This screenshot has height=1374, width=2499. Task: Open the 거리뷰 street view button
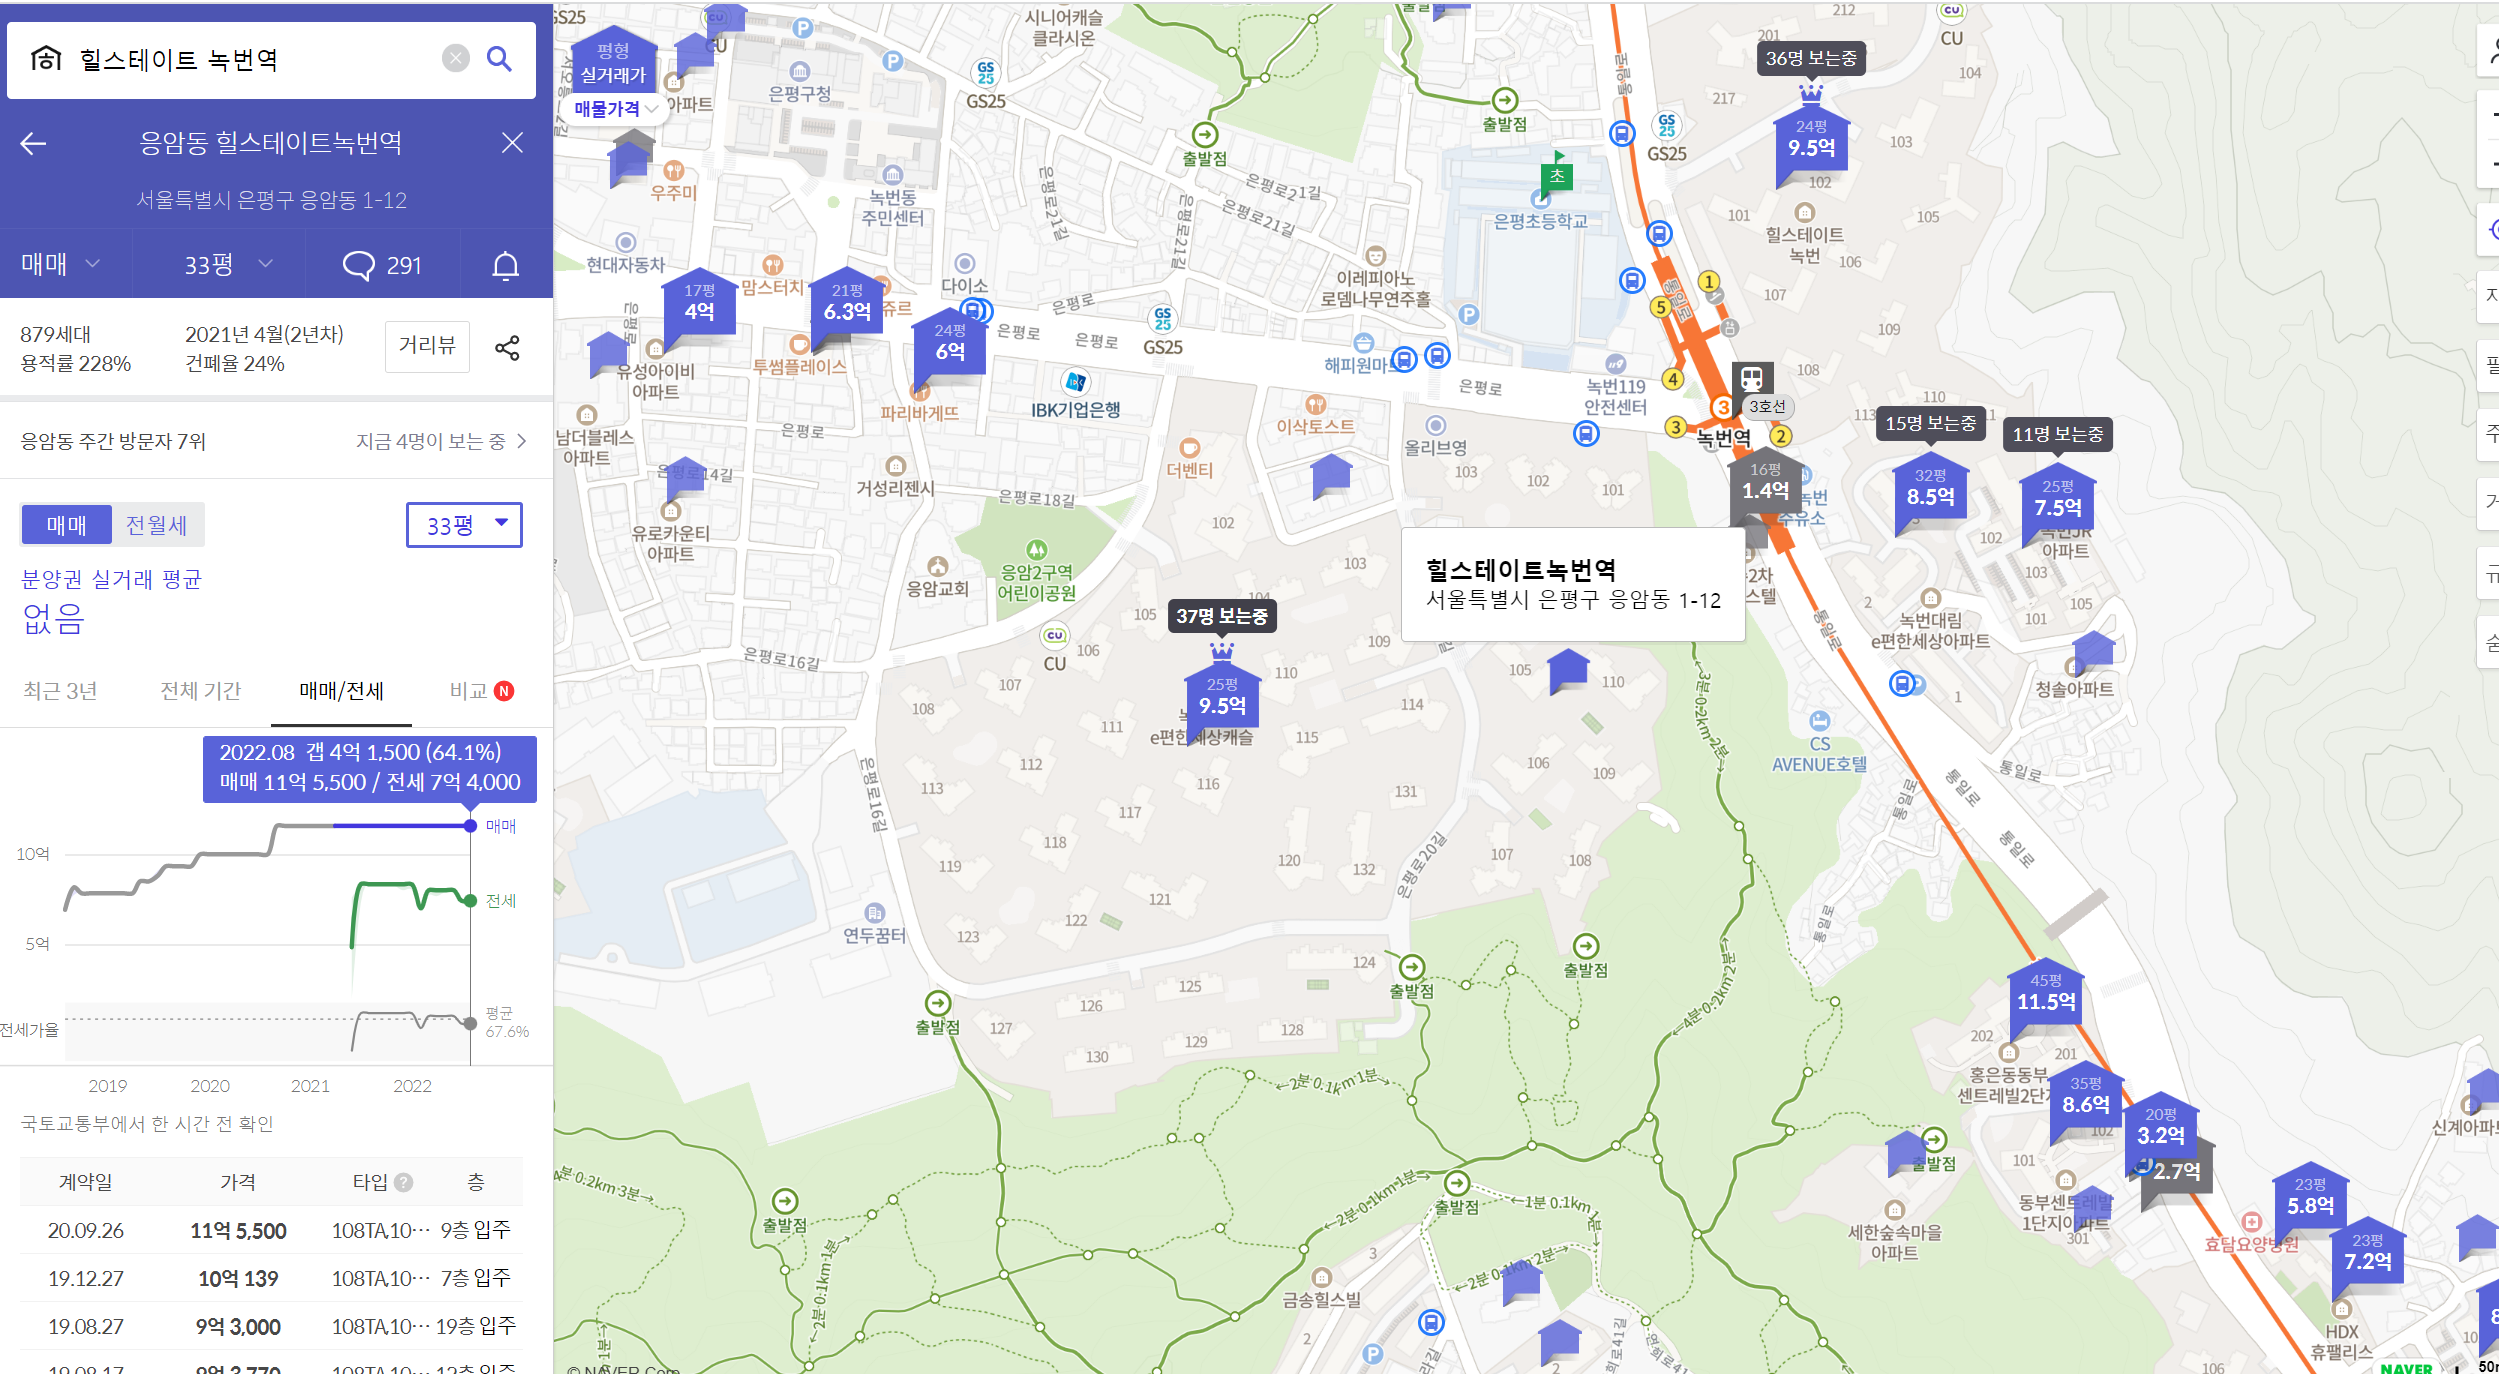point(427,346)
